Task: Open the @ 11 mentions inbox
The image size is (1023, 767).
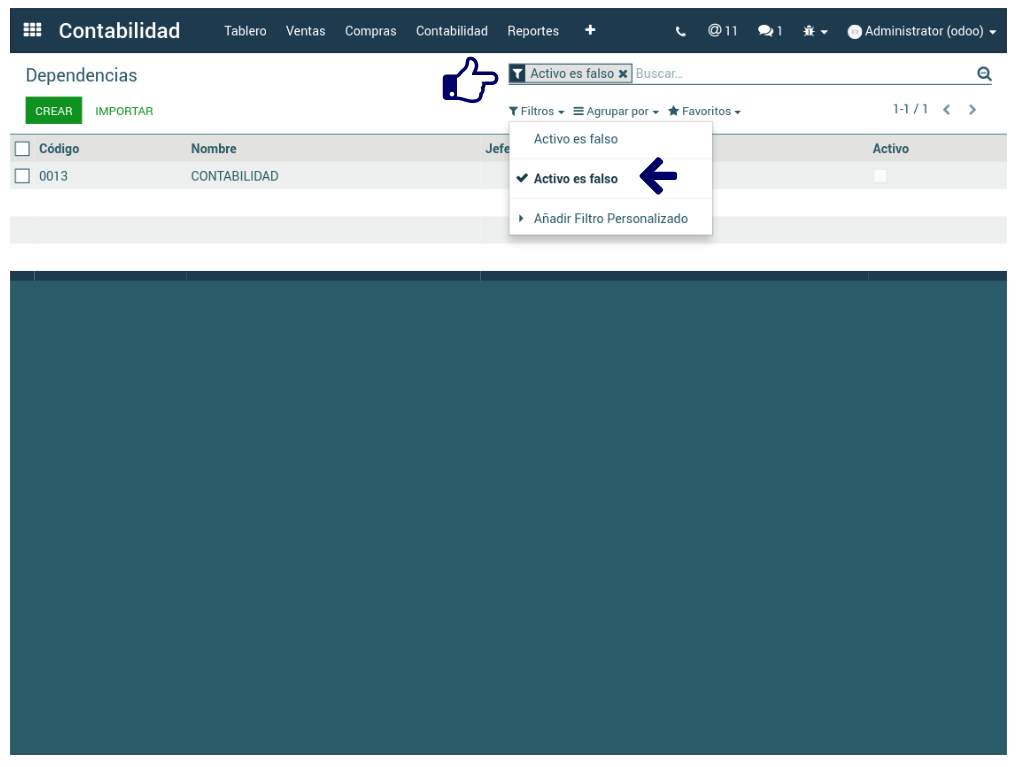Action: (x=722, y=31)
